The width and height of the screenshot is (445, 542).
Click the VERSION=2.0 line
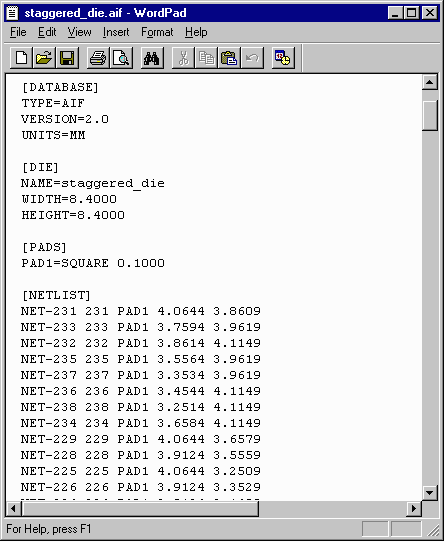coord(65,119)
